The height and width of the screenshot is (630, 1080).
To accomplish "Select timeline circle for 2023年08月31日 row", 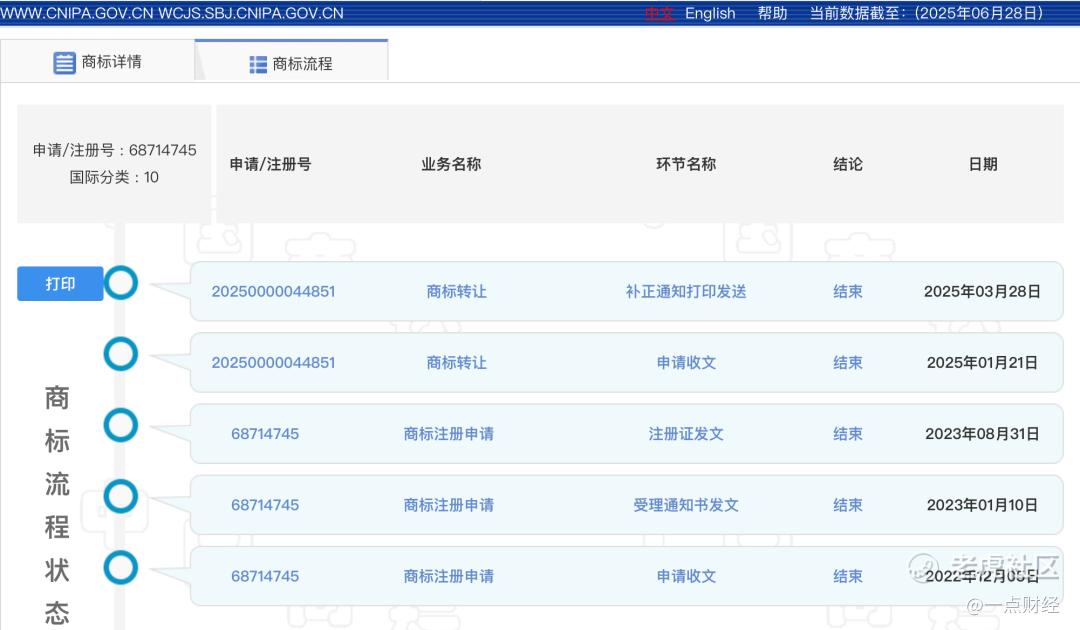I will coord(121,425).
